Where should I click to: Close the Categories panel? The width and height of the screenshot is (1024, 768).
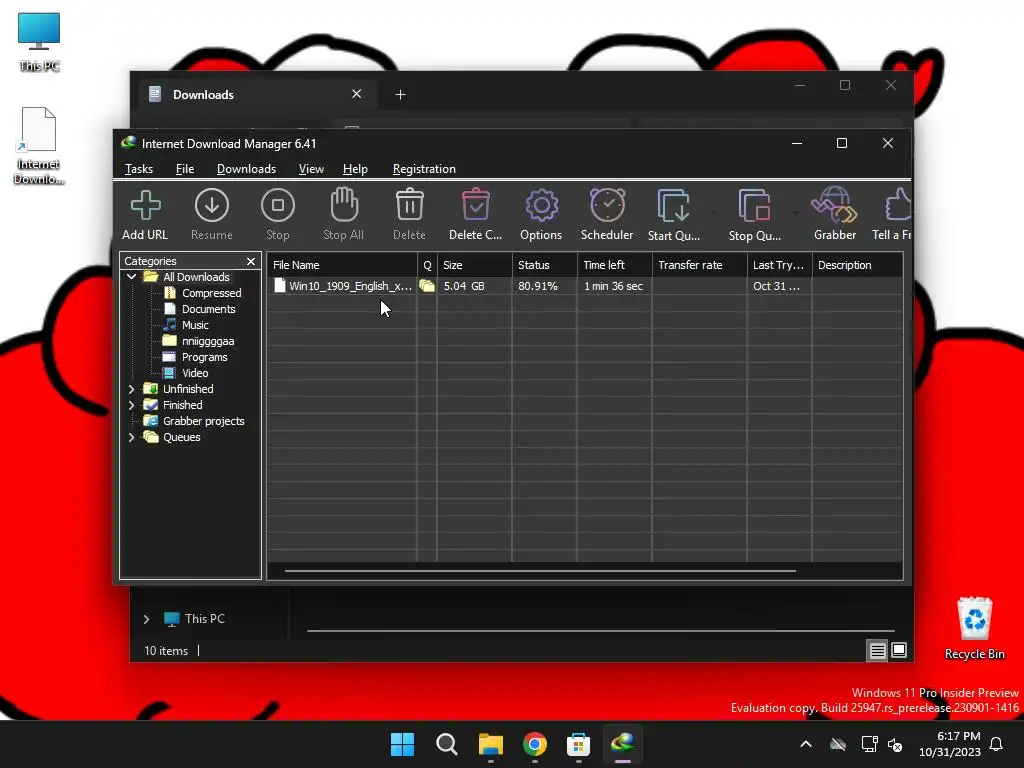point(251,261)
